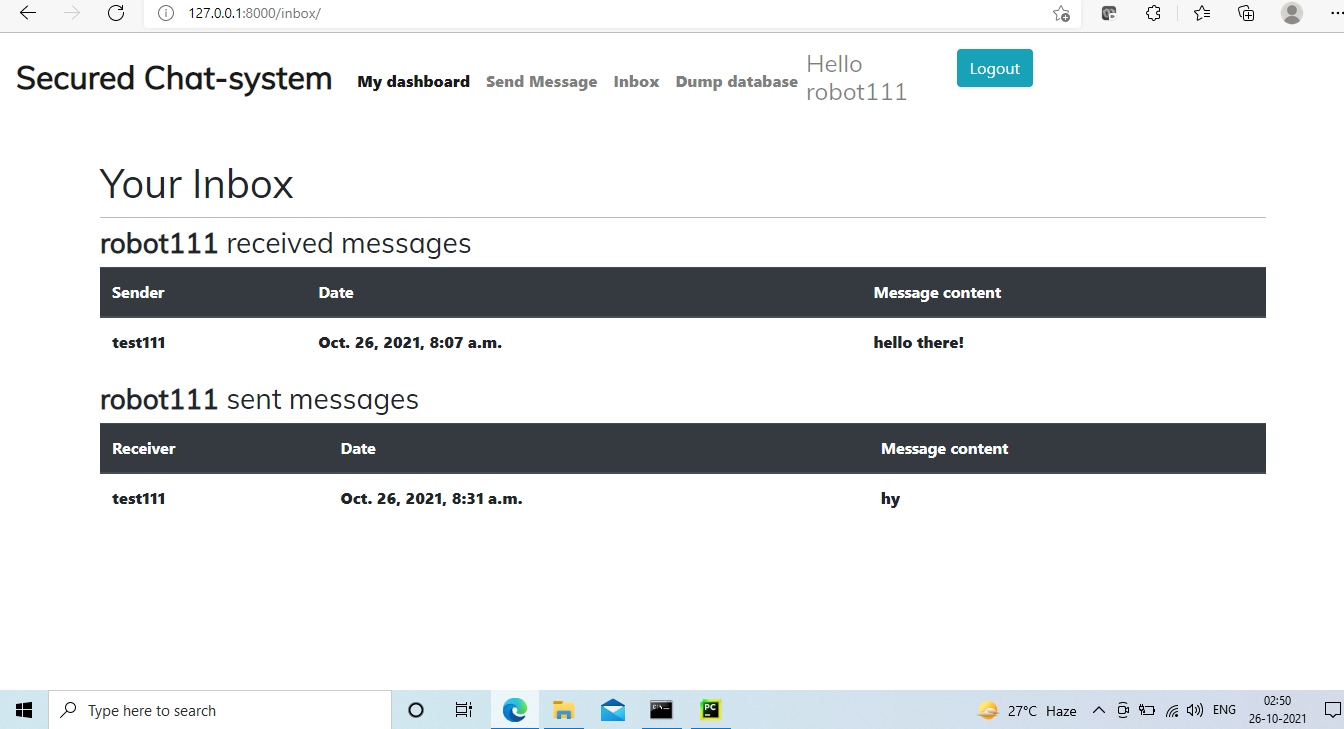Open the notification center icon
Screen dimensions: 1344x729
(x=1331, y=710)
